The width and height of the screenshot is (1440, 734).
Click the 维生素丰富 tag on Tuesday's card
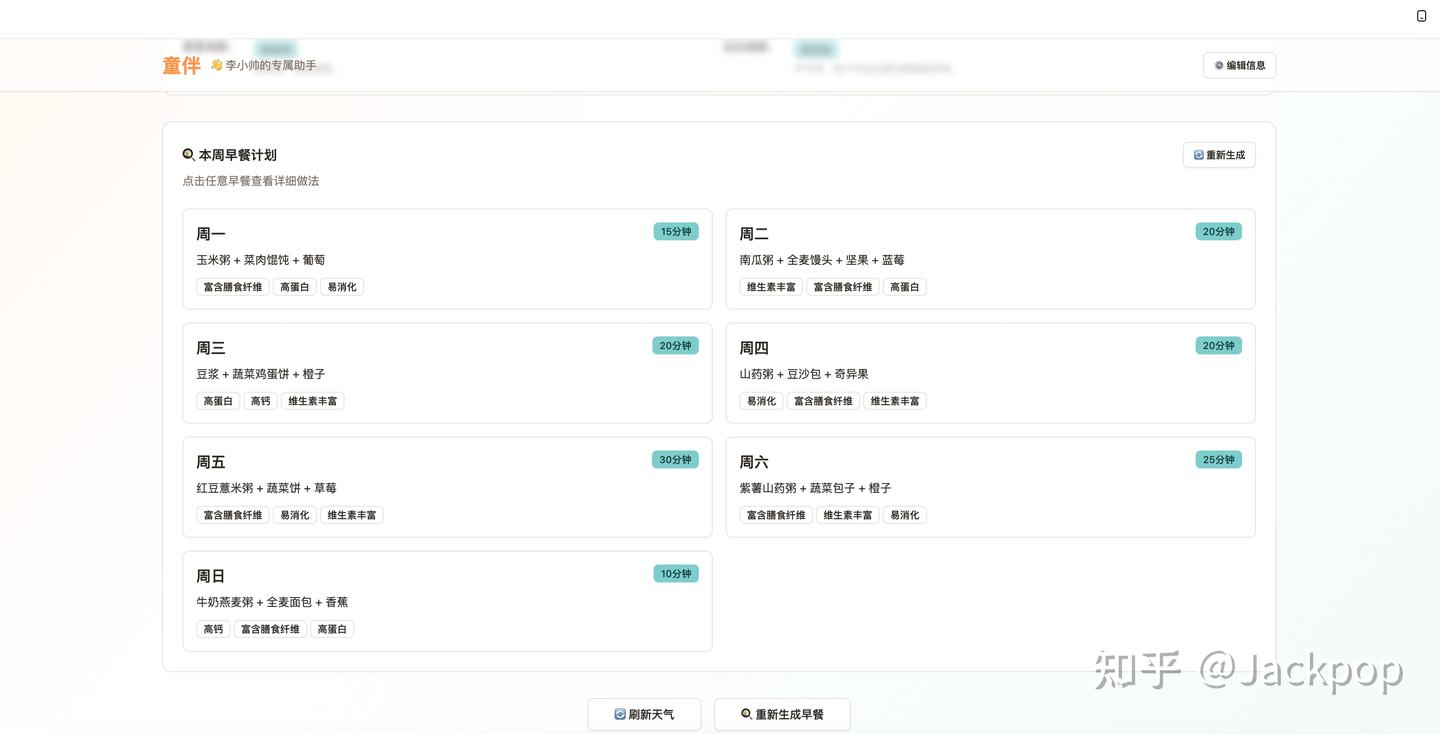pos(771,287)
